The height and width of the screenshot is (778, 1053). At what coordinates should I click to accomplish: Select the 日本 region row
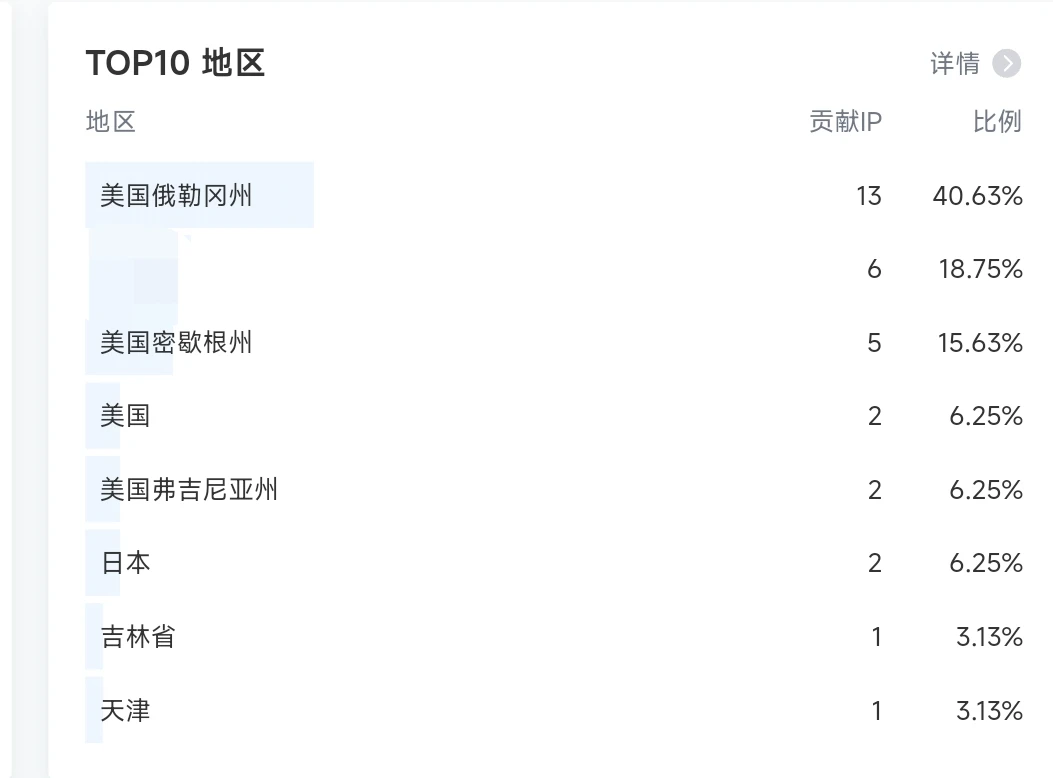(126, 563)
